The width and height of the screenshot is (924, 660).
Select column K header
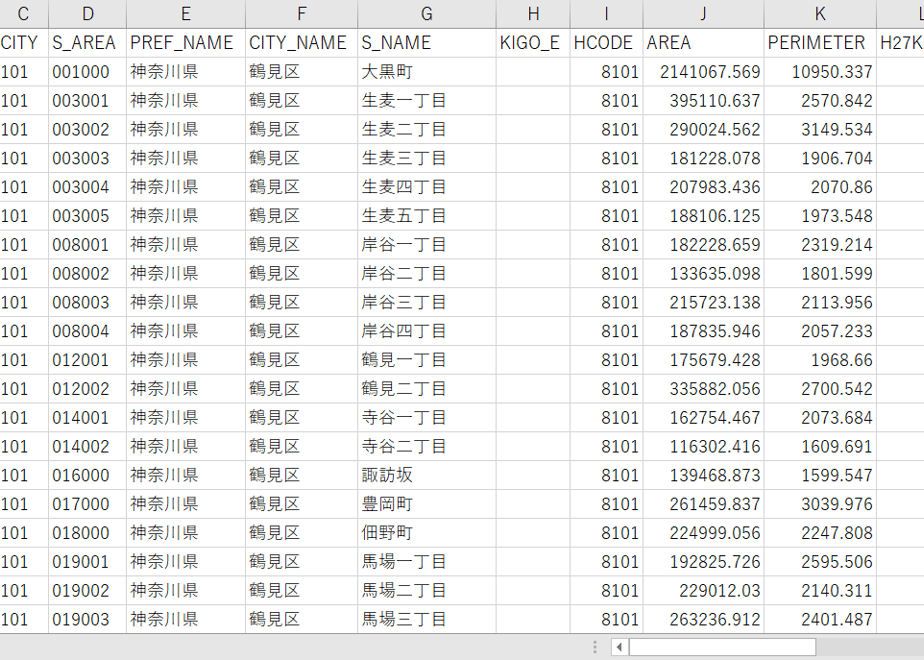(x=820, y=14)
